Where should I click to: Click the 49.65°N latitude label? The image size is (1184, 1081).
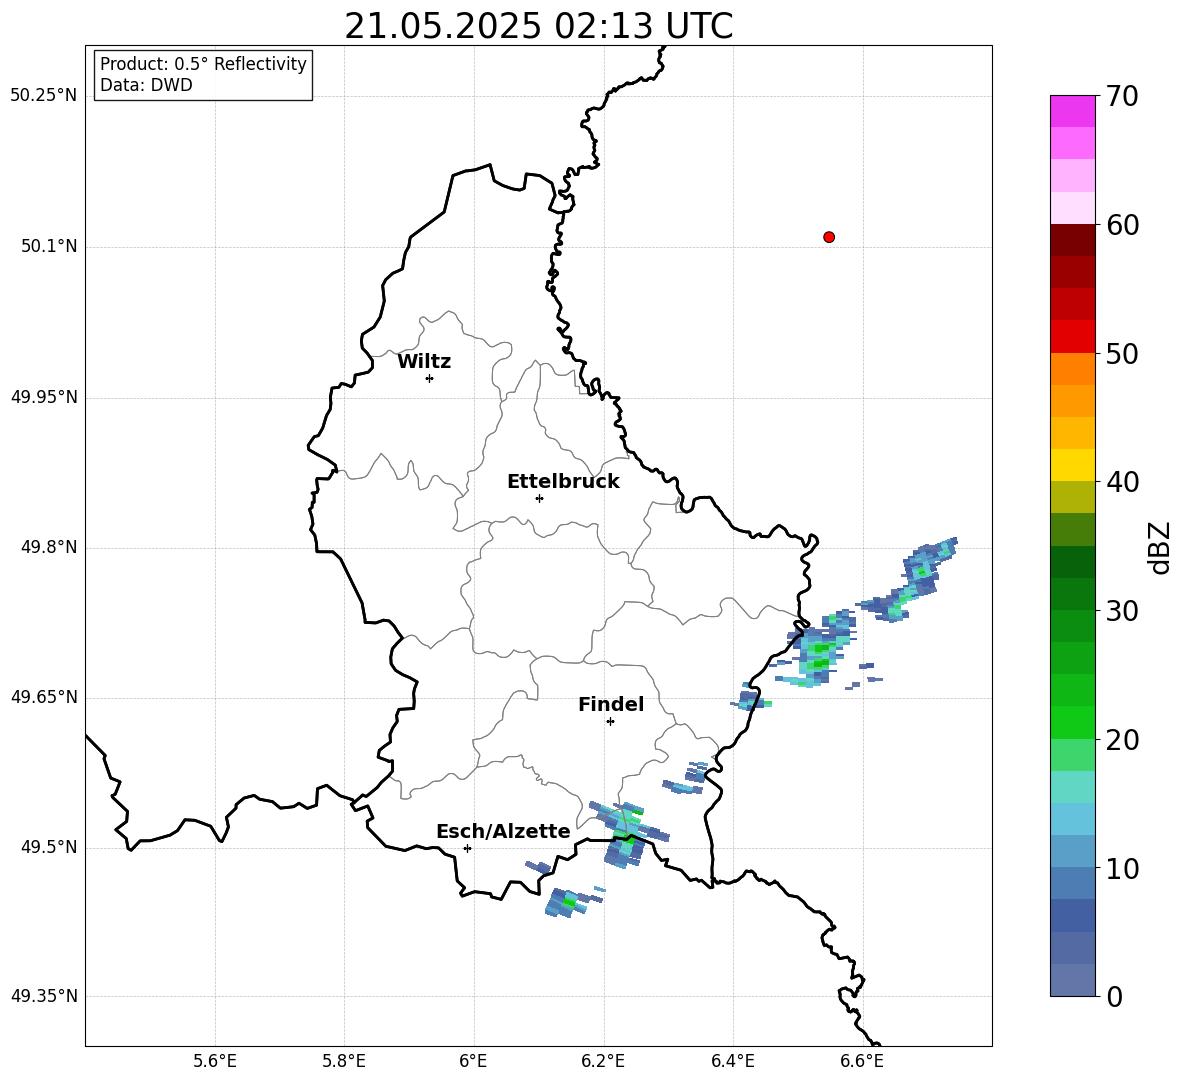pos(44,697)
